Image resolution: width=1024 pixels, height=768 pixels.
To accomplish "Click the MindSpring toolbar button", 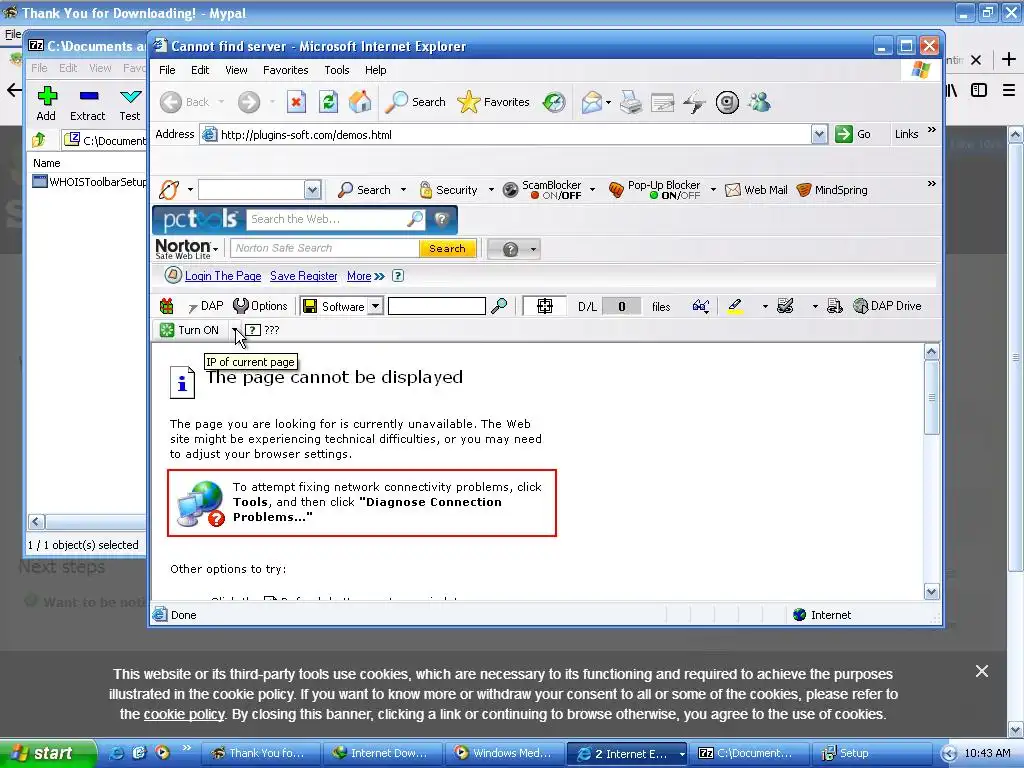I will click(x=833, y=190).
